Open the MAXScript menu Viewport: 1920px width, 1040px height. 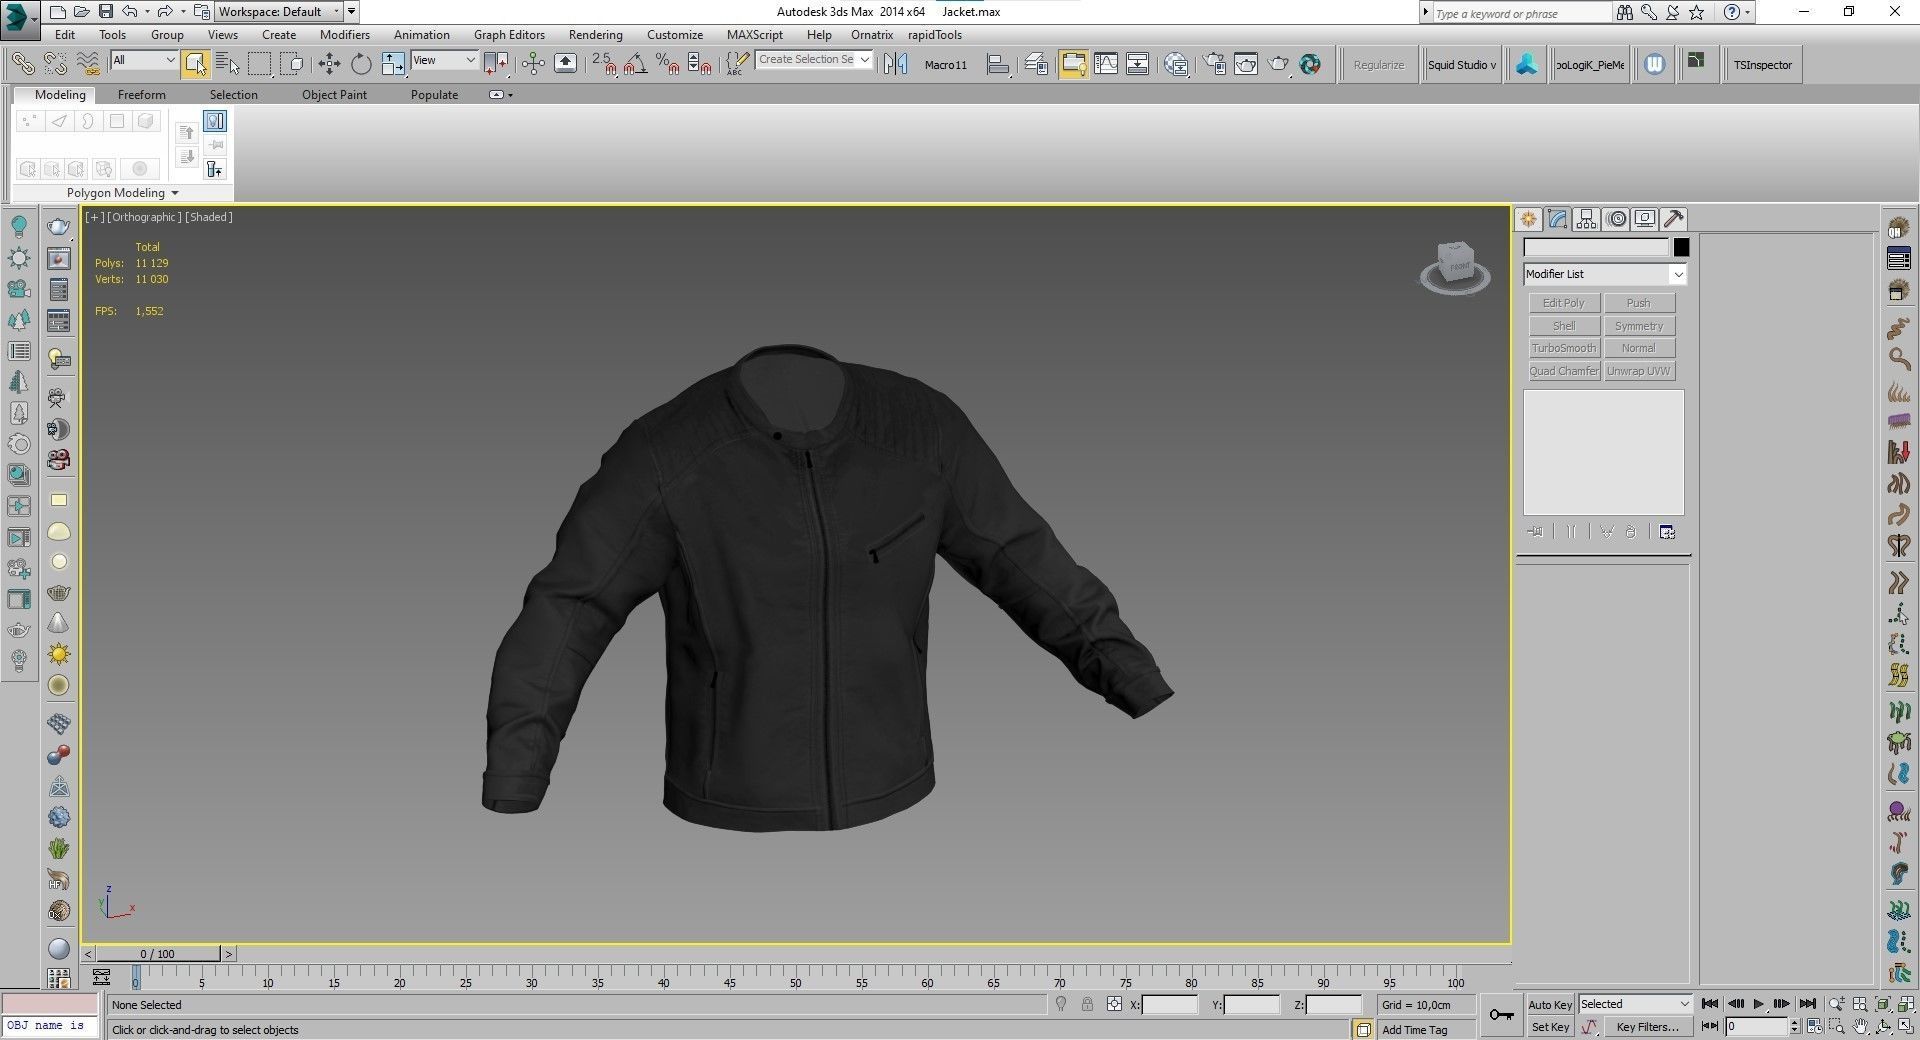755,35
